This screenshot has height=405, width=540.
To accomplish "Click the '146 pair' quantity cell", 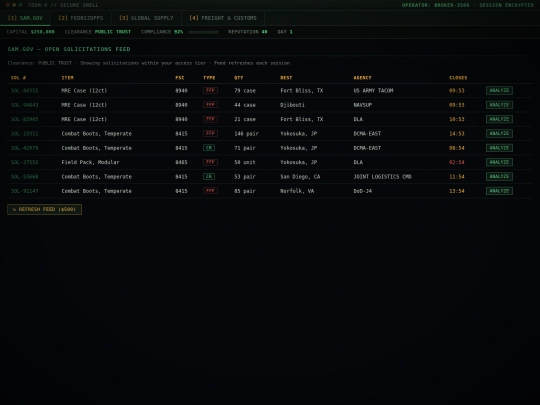I will click(x=246, y=134).
